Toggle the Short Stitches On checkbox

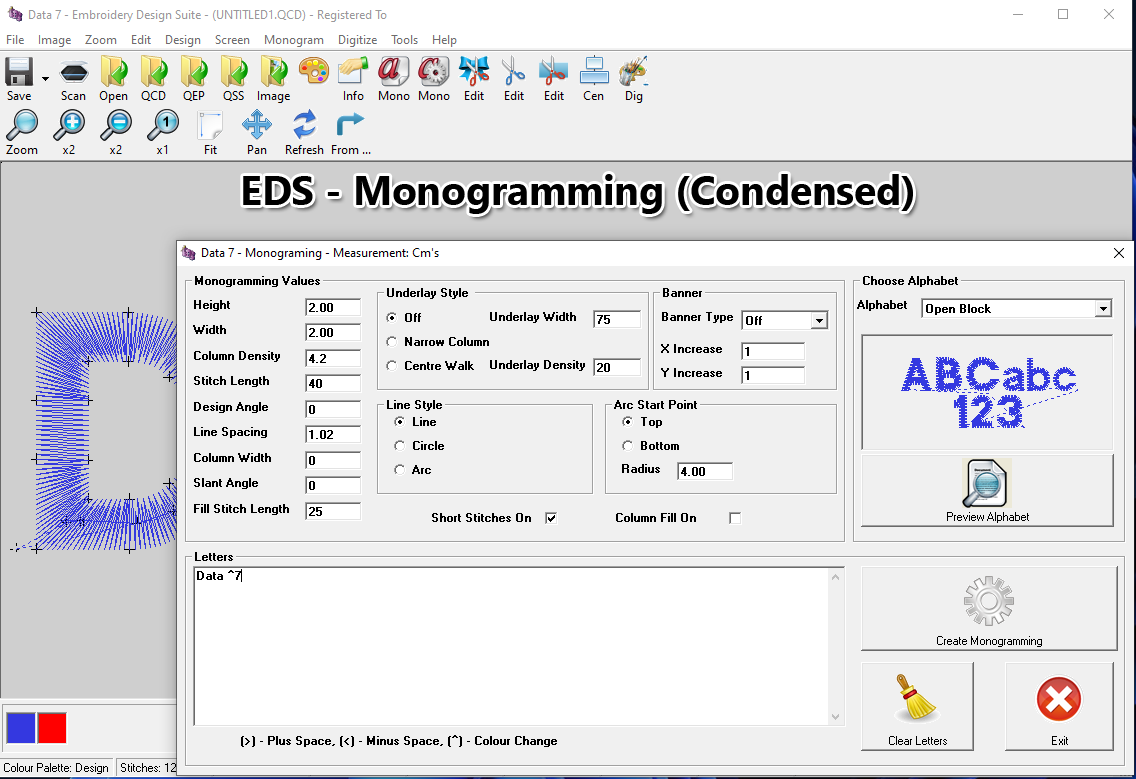click(x=551, y=518)
